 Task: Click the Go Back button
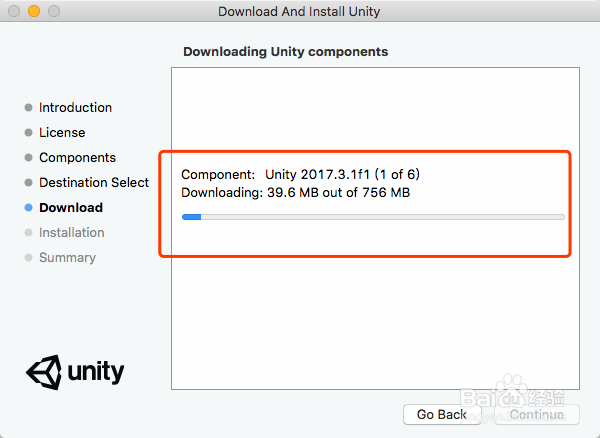point(442,414)
